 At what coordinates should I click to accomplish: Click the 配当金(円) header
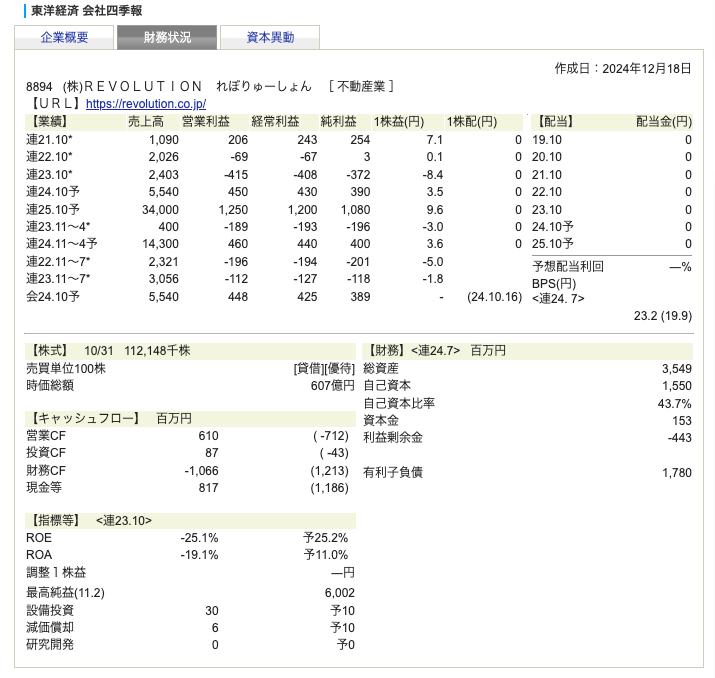pos(664,122)
